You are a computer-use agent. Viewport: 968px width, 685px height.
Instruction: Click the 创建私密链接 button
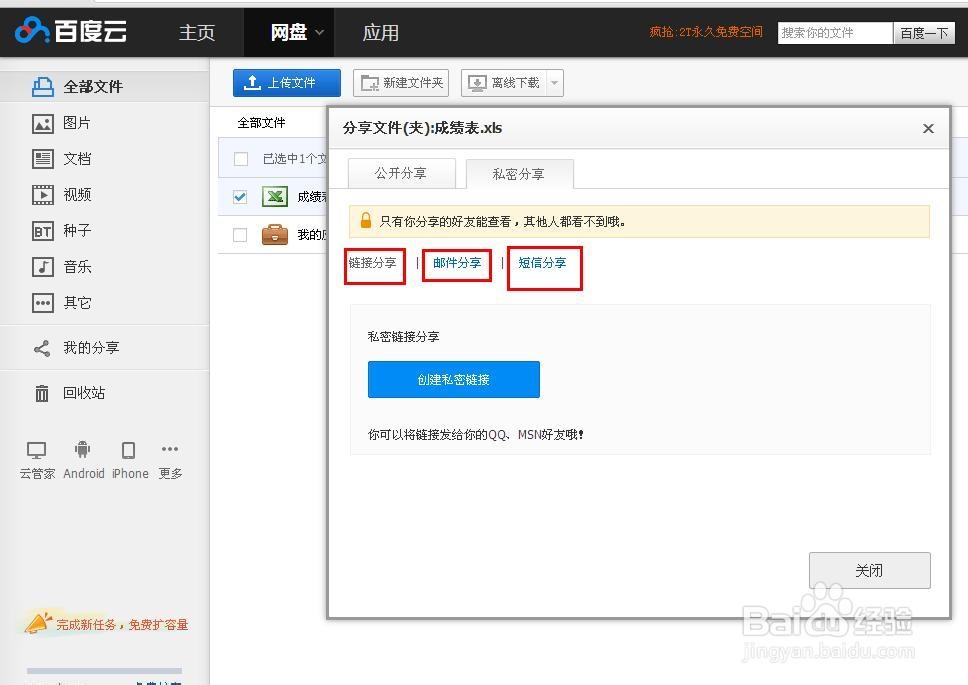[453, 379]
